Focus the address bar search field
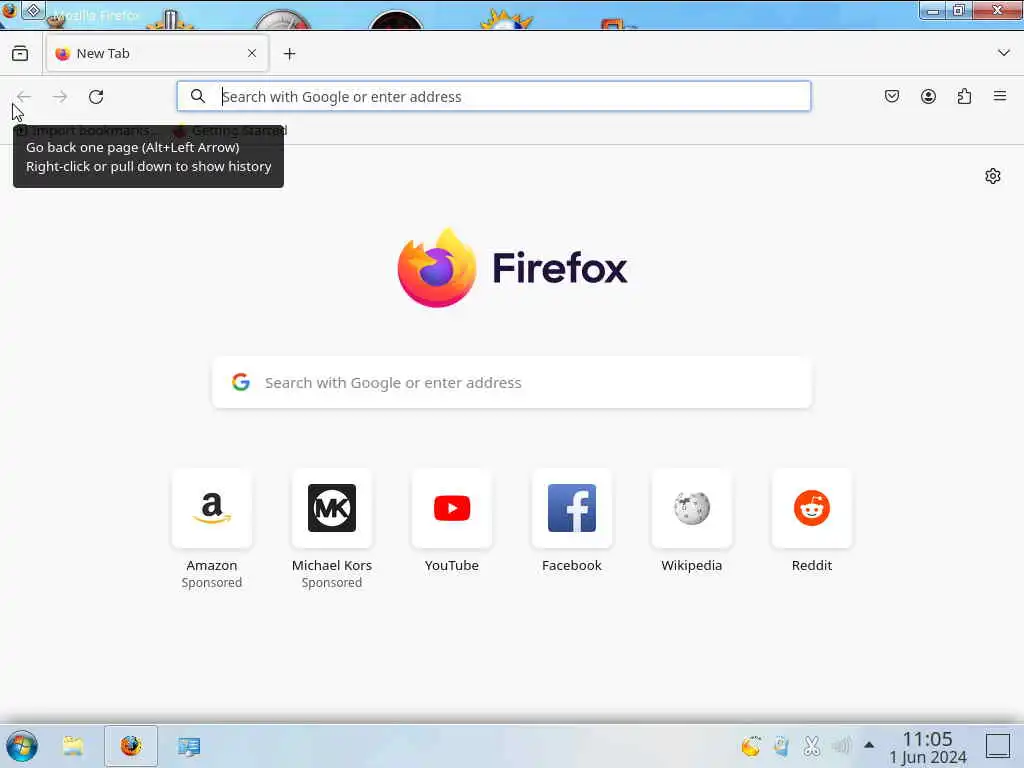The height and width of the screenshot is (768, 1024). (x=494, y=97)
